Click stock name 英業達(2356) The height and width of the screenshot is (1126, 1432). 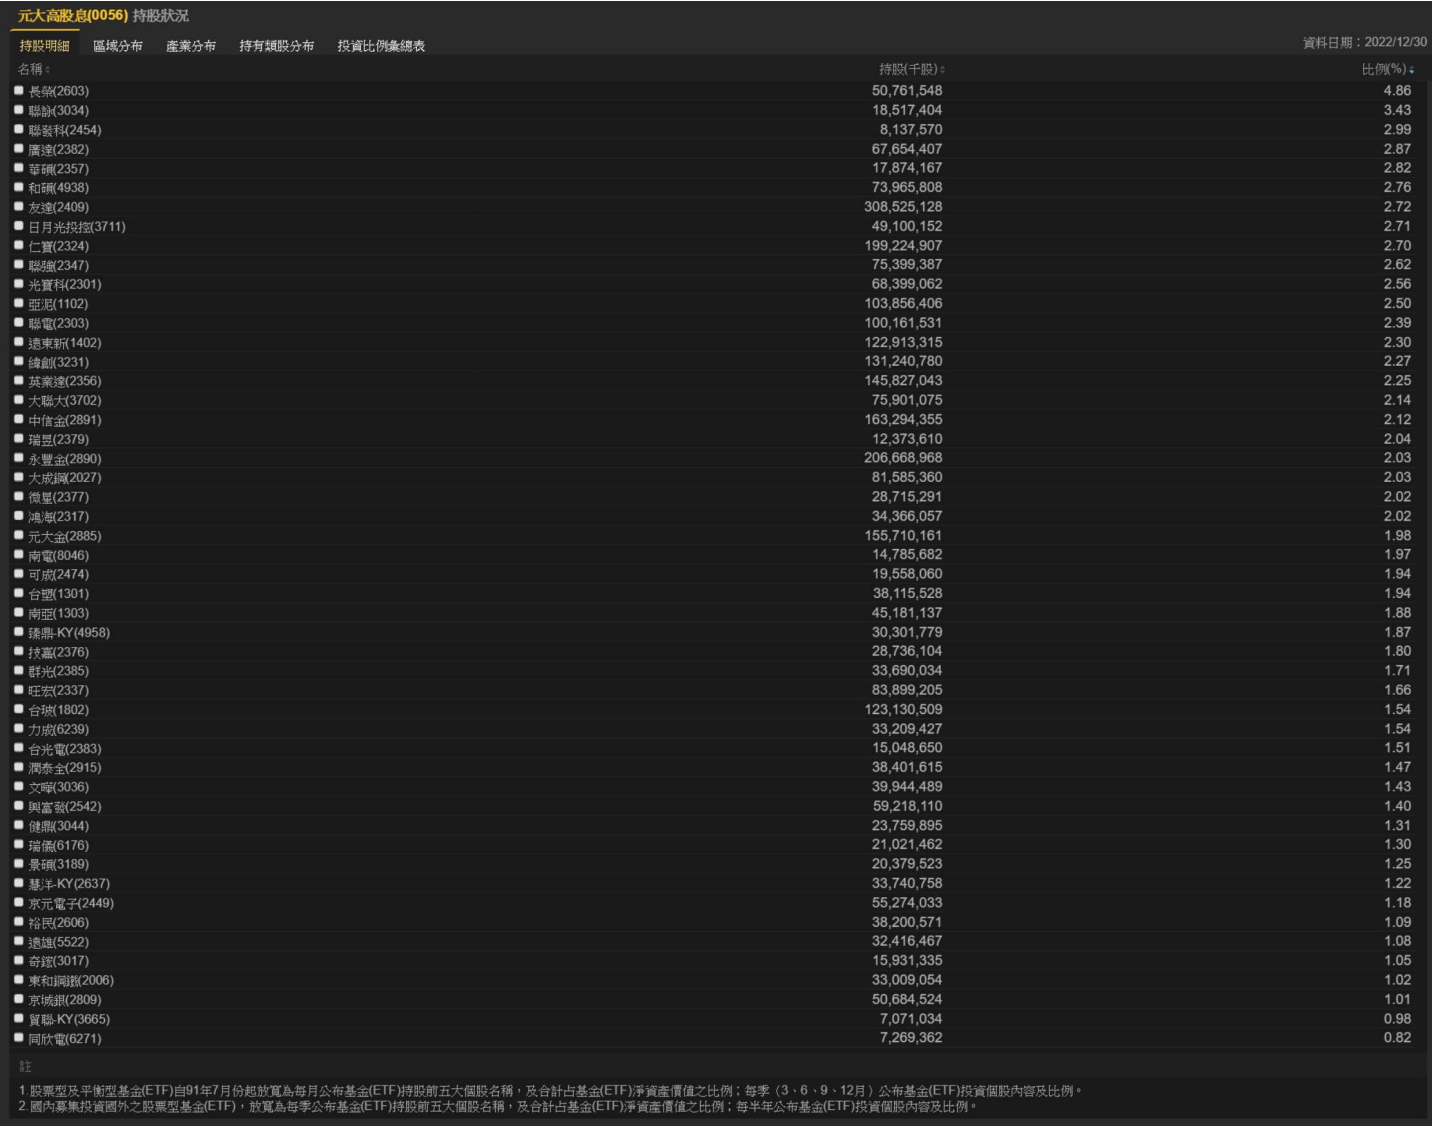click(x=65, y=381)
